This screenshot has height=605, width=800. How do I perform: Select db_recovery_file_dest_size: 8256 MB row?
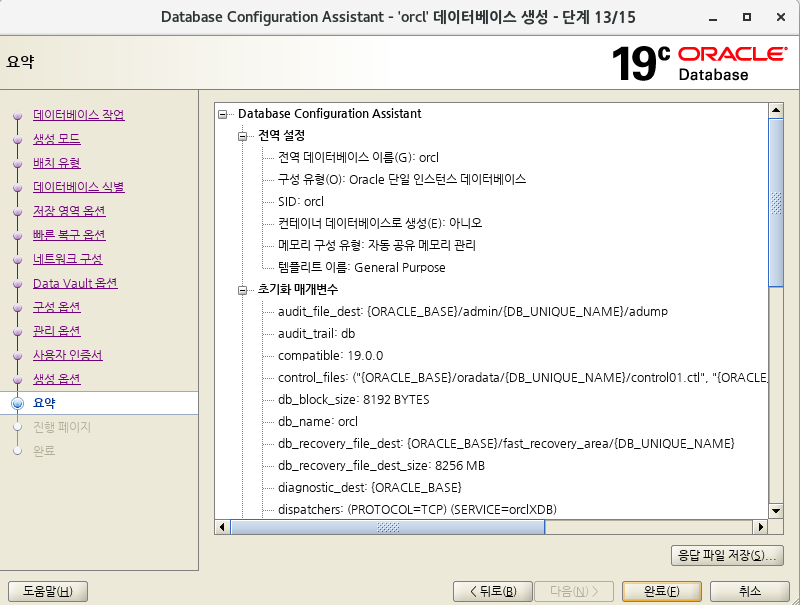coord(382,466)
